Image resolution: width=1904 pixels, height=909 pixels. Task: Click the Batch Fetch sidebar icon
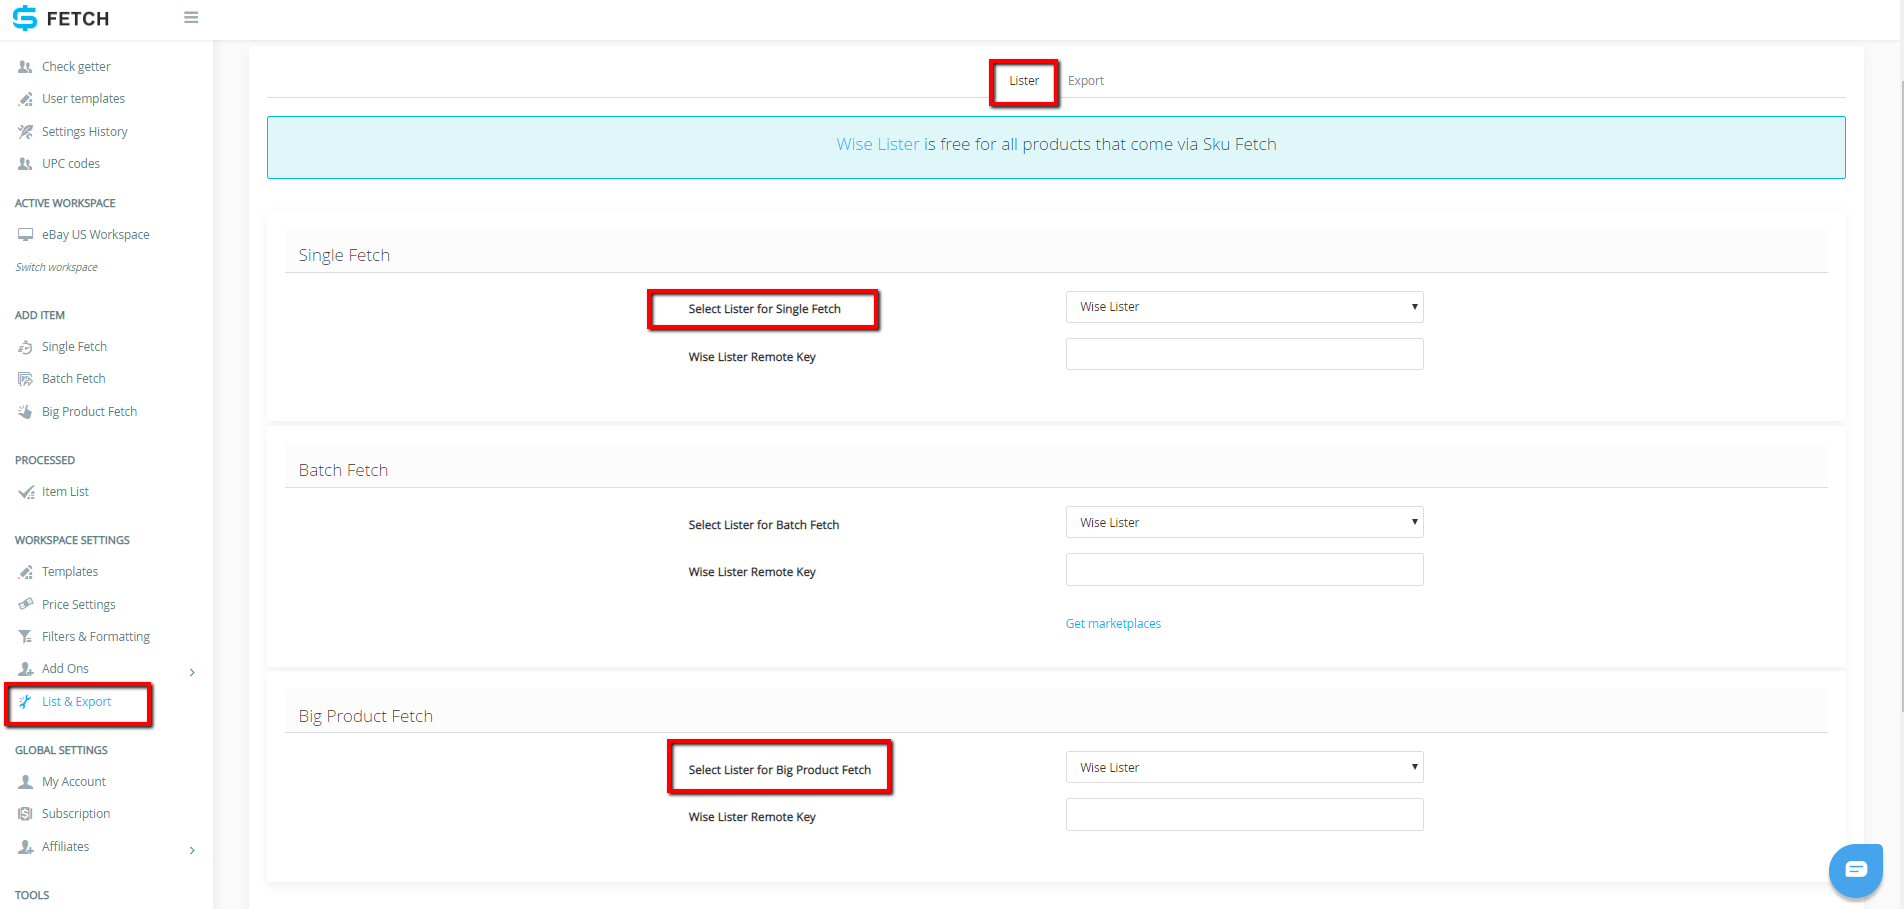25,379
